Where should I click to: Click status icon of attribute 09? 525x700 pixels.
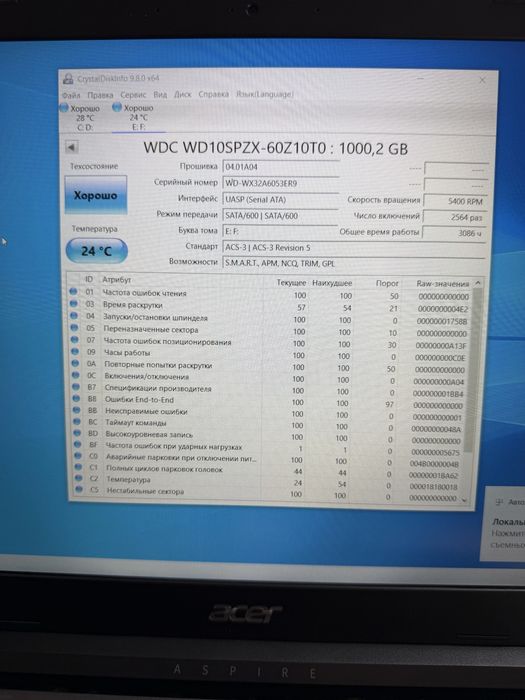tap(75, 352)
